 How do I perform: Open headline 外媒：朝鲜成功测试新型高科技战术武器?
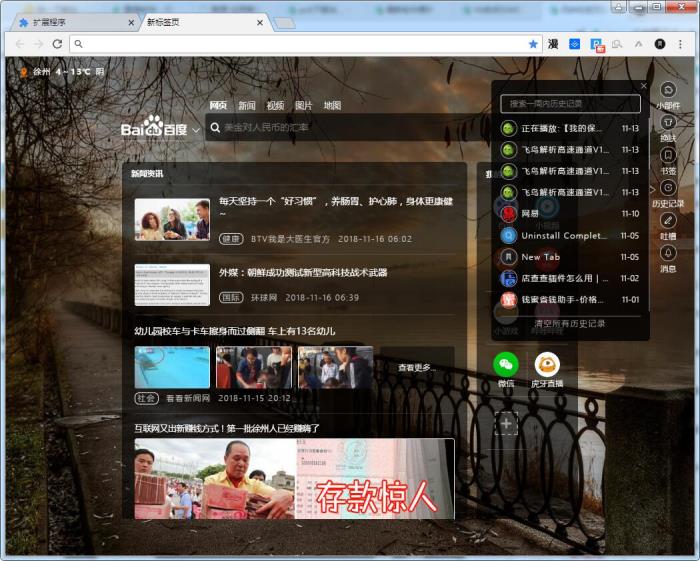pyautogui.click(x=303, y=272)
